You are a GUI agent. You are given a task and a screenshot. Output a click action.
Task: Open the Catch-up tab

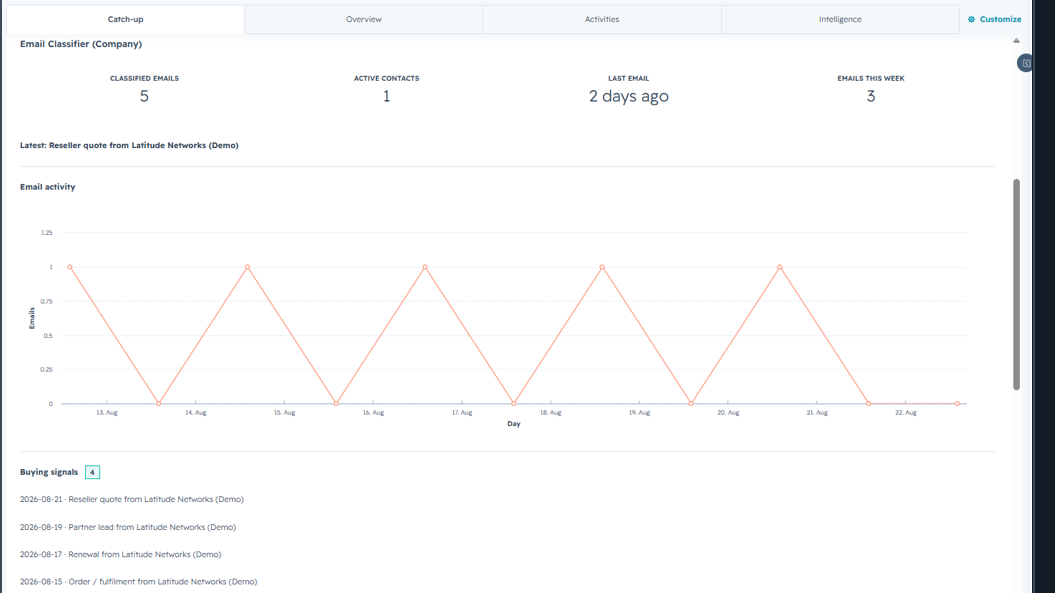[x=125, y=20]
